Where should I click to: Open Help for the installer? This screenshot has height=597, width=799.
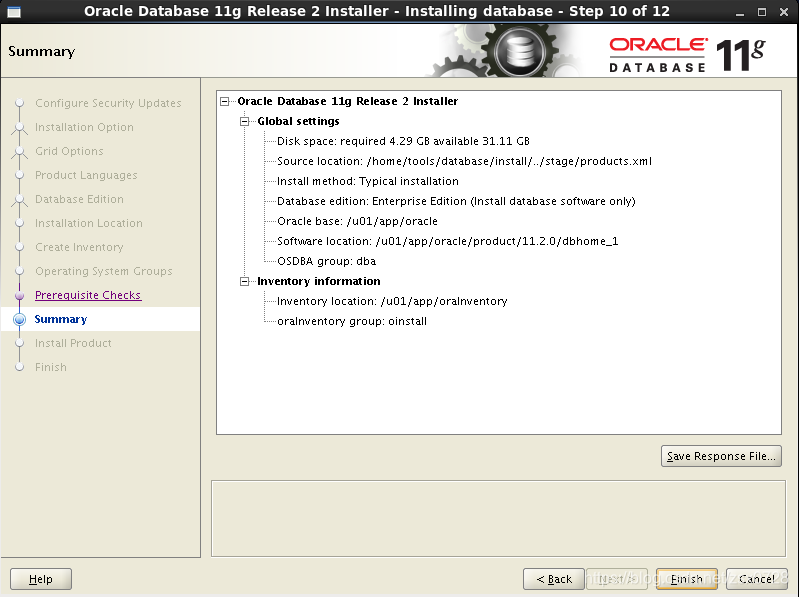(41, 579)
